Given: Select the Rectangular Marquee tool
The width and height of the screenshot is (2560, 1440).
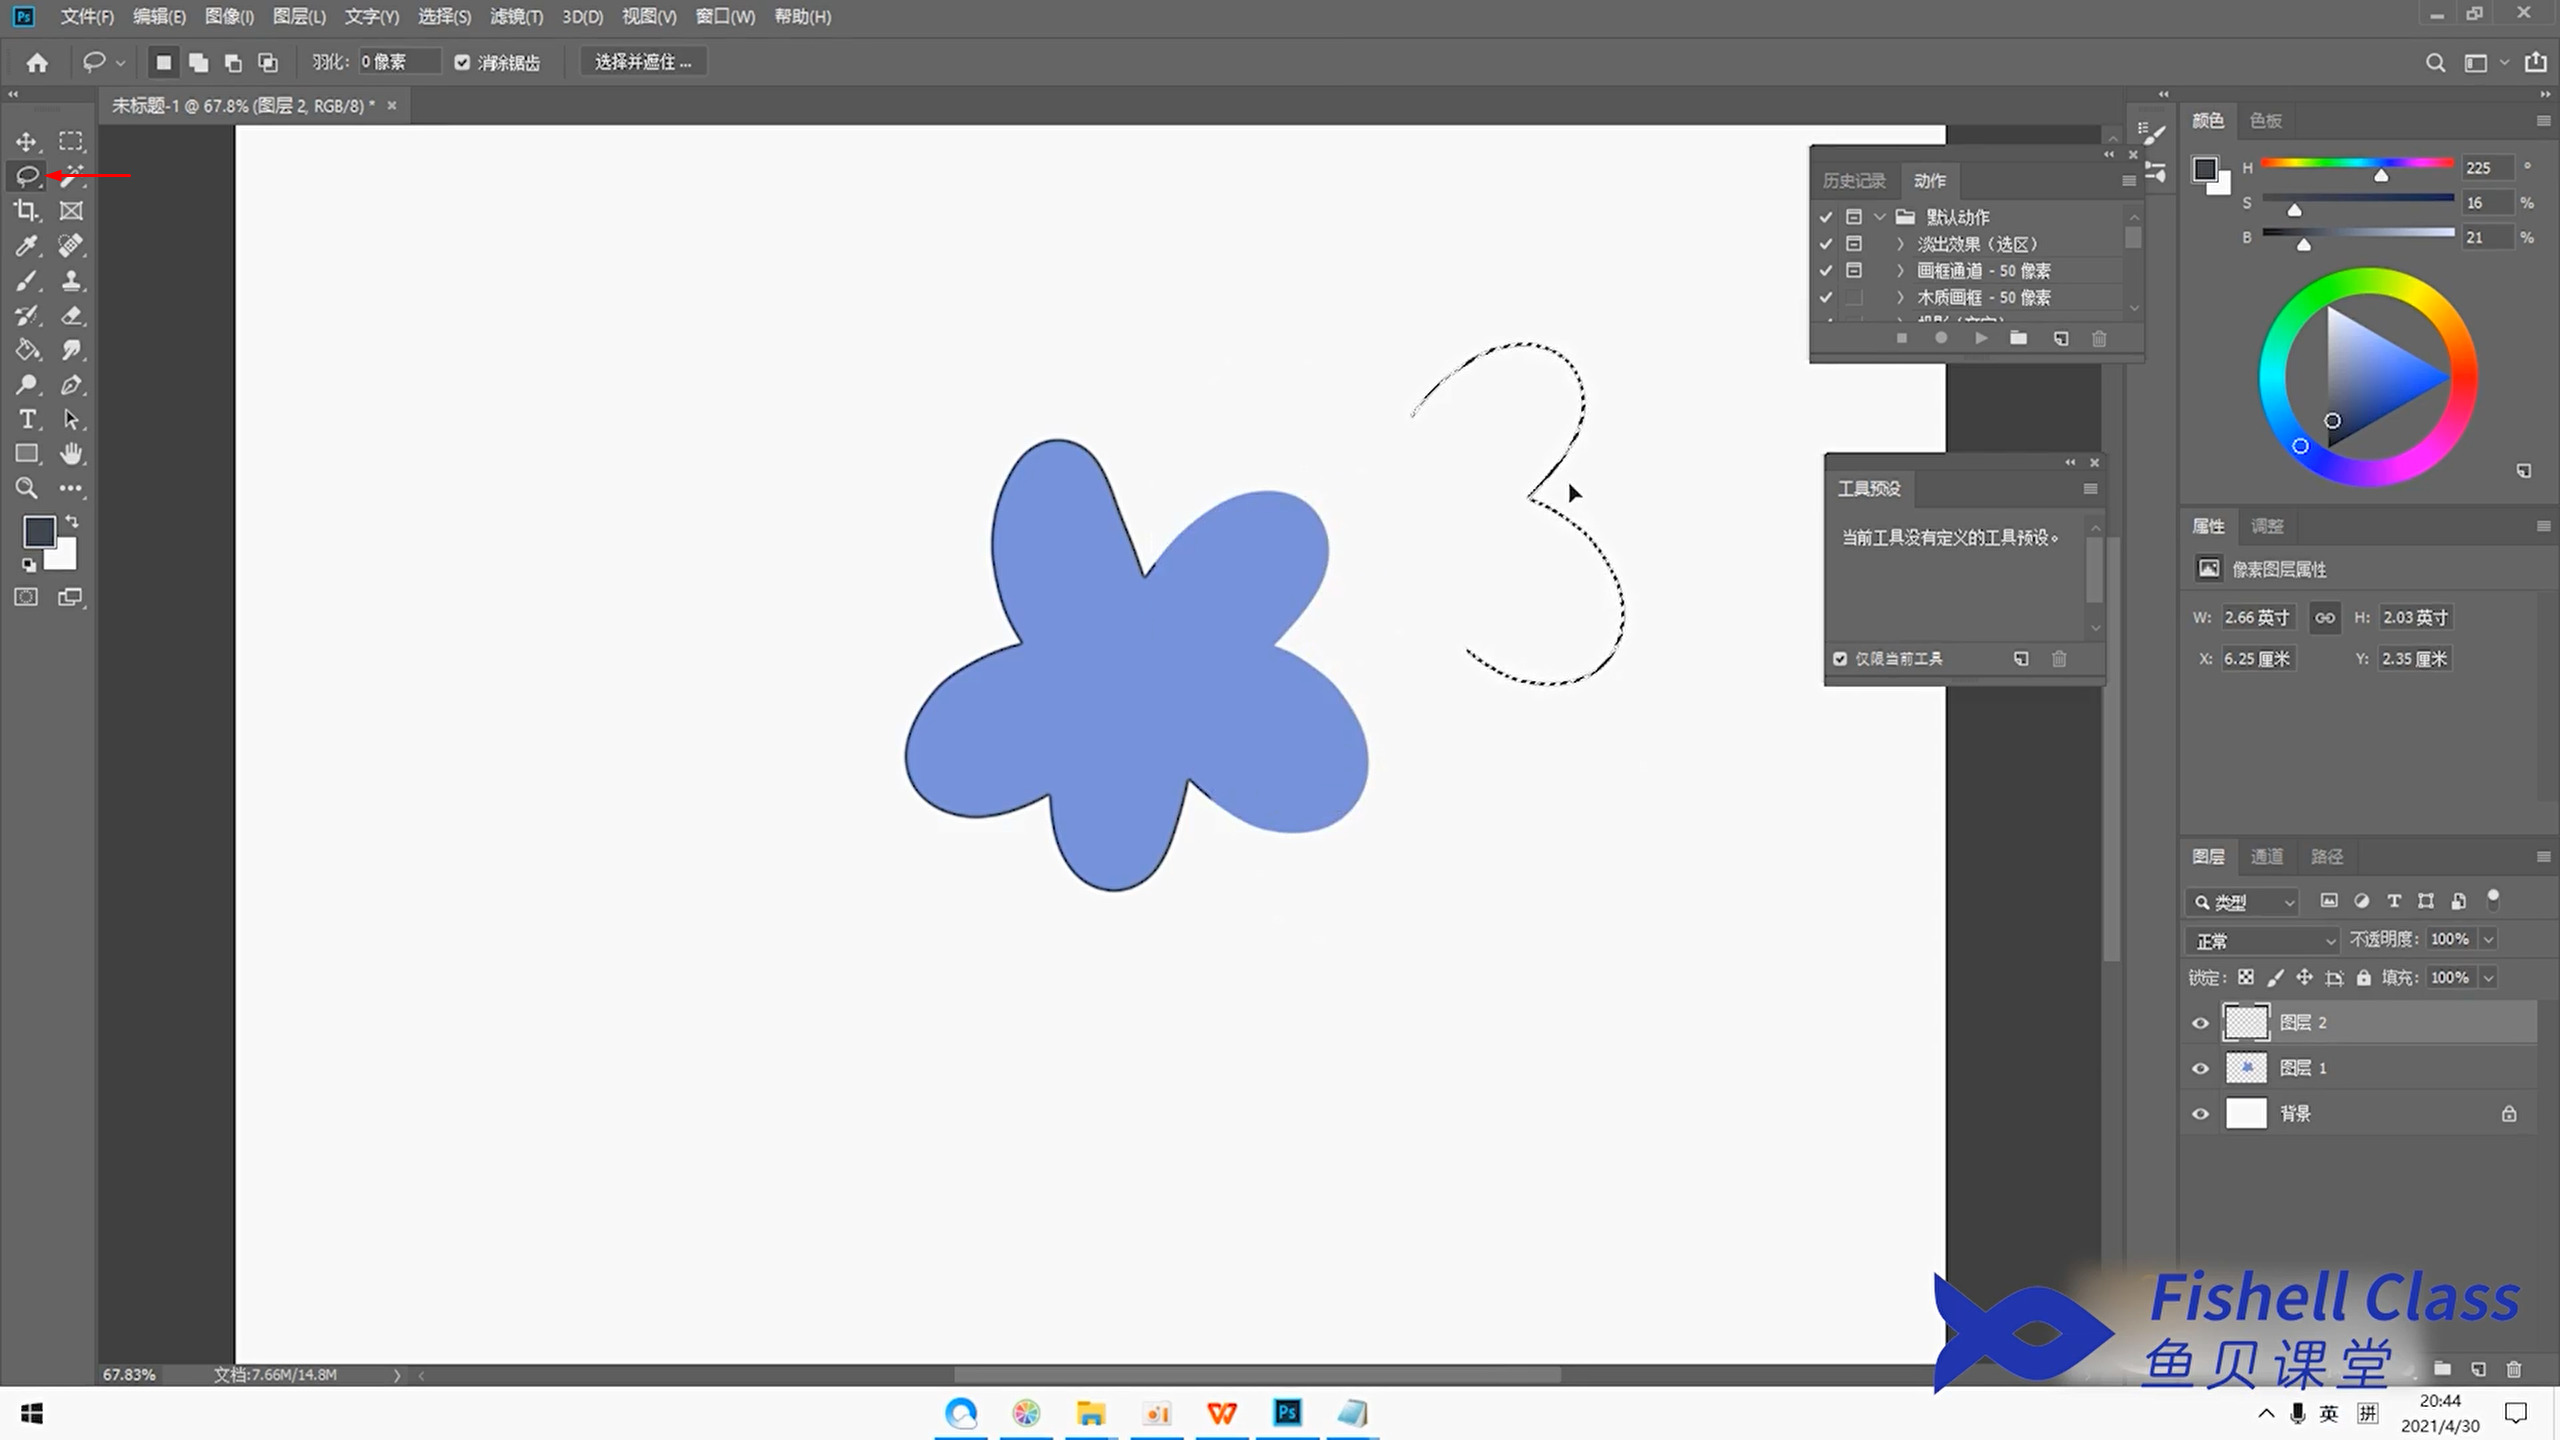Looking at the screenshot, I should pyautogui.click(x=71, y=141).
